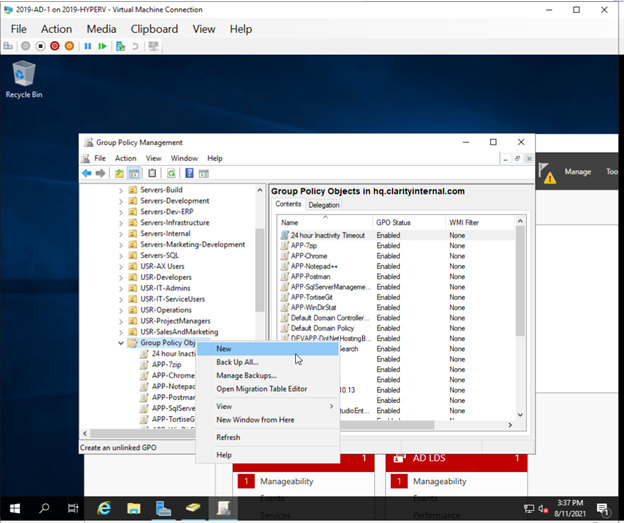Click the Forward arrow in Group Policy Management

(x=100, y=173)
